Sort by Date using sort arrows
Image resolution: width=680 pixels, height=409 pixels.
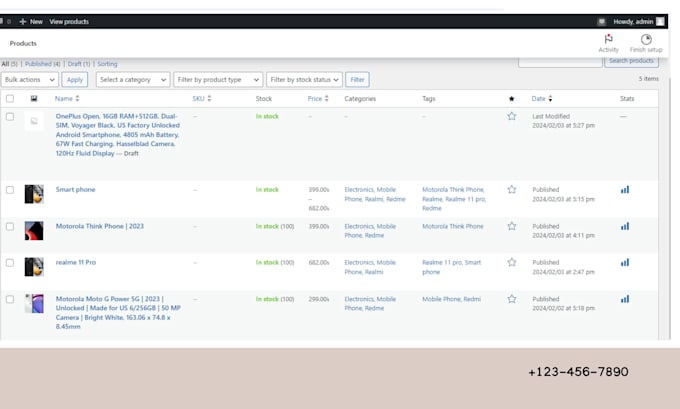pos(550,98)
